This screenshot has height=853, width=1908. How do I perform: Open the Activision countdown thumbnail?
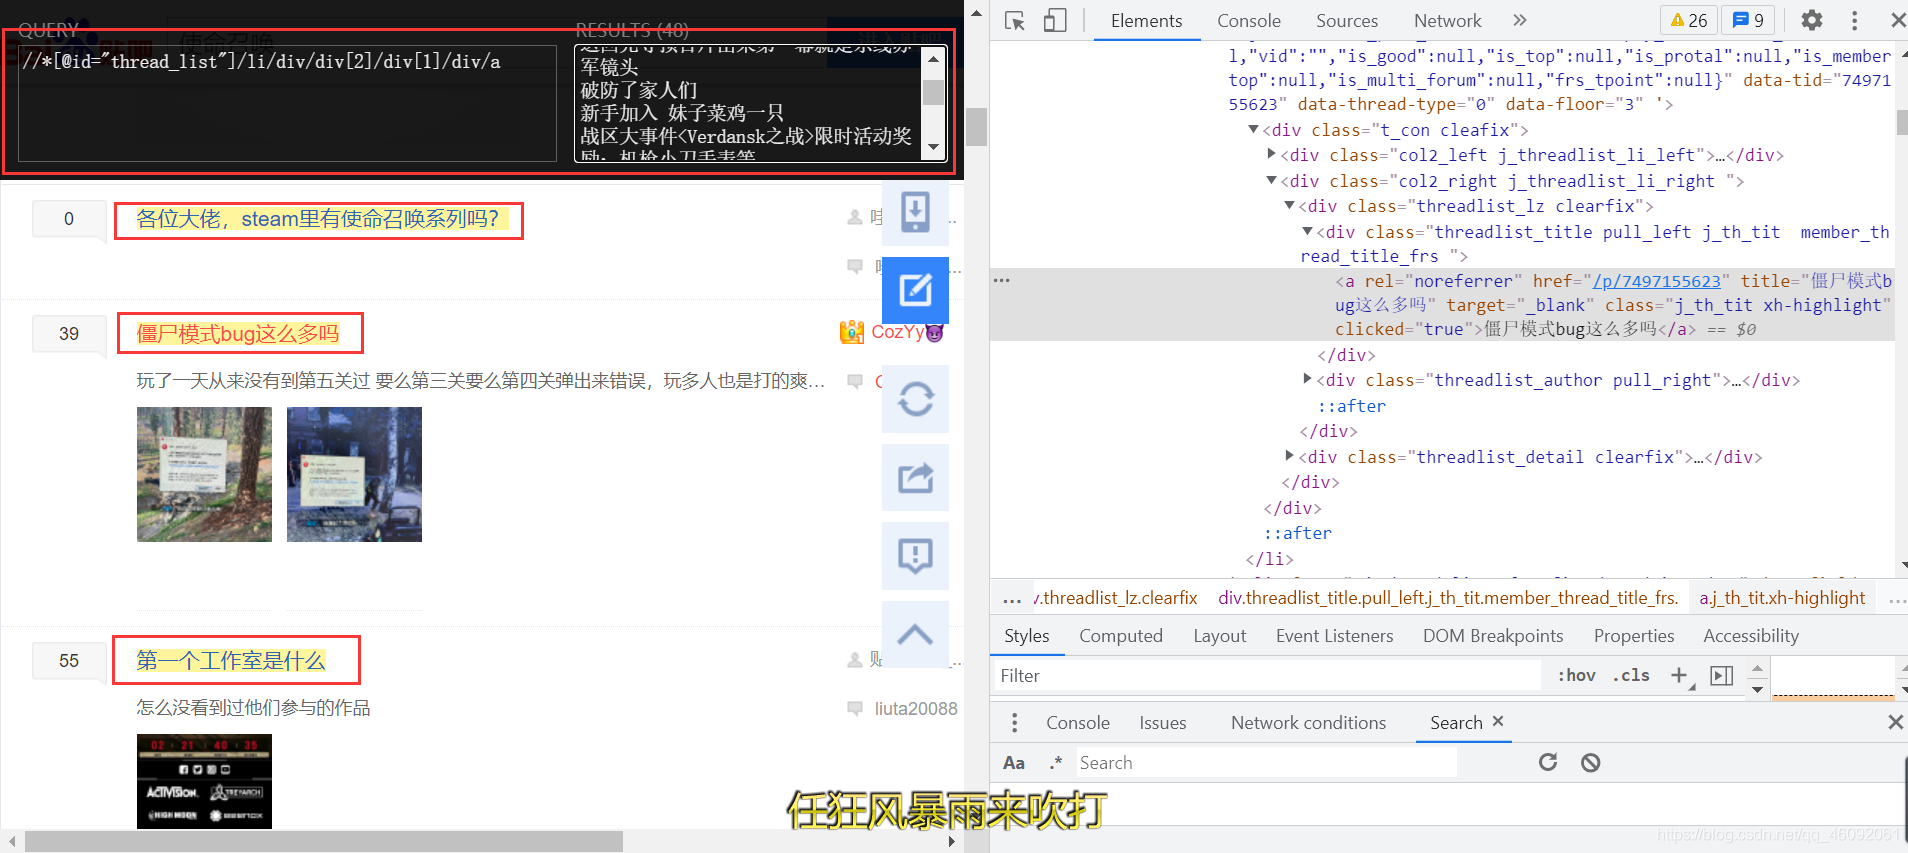[204, 781]
